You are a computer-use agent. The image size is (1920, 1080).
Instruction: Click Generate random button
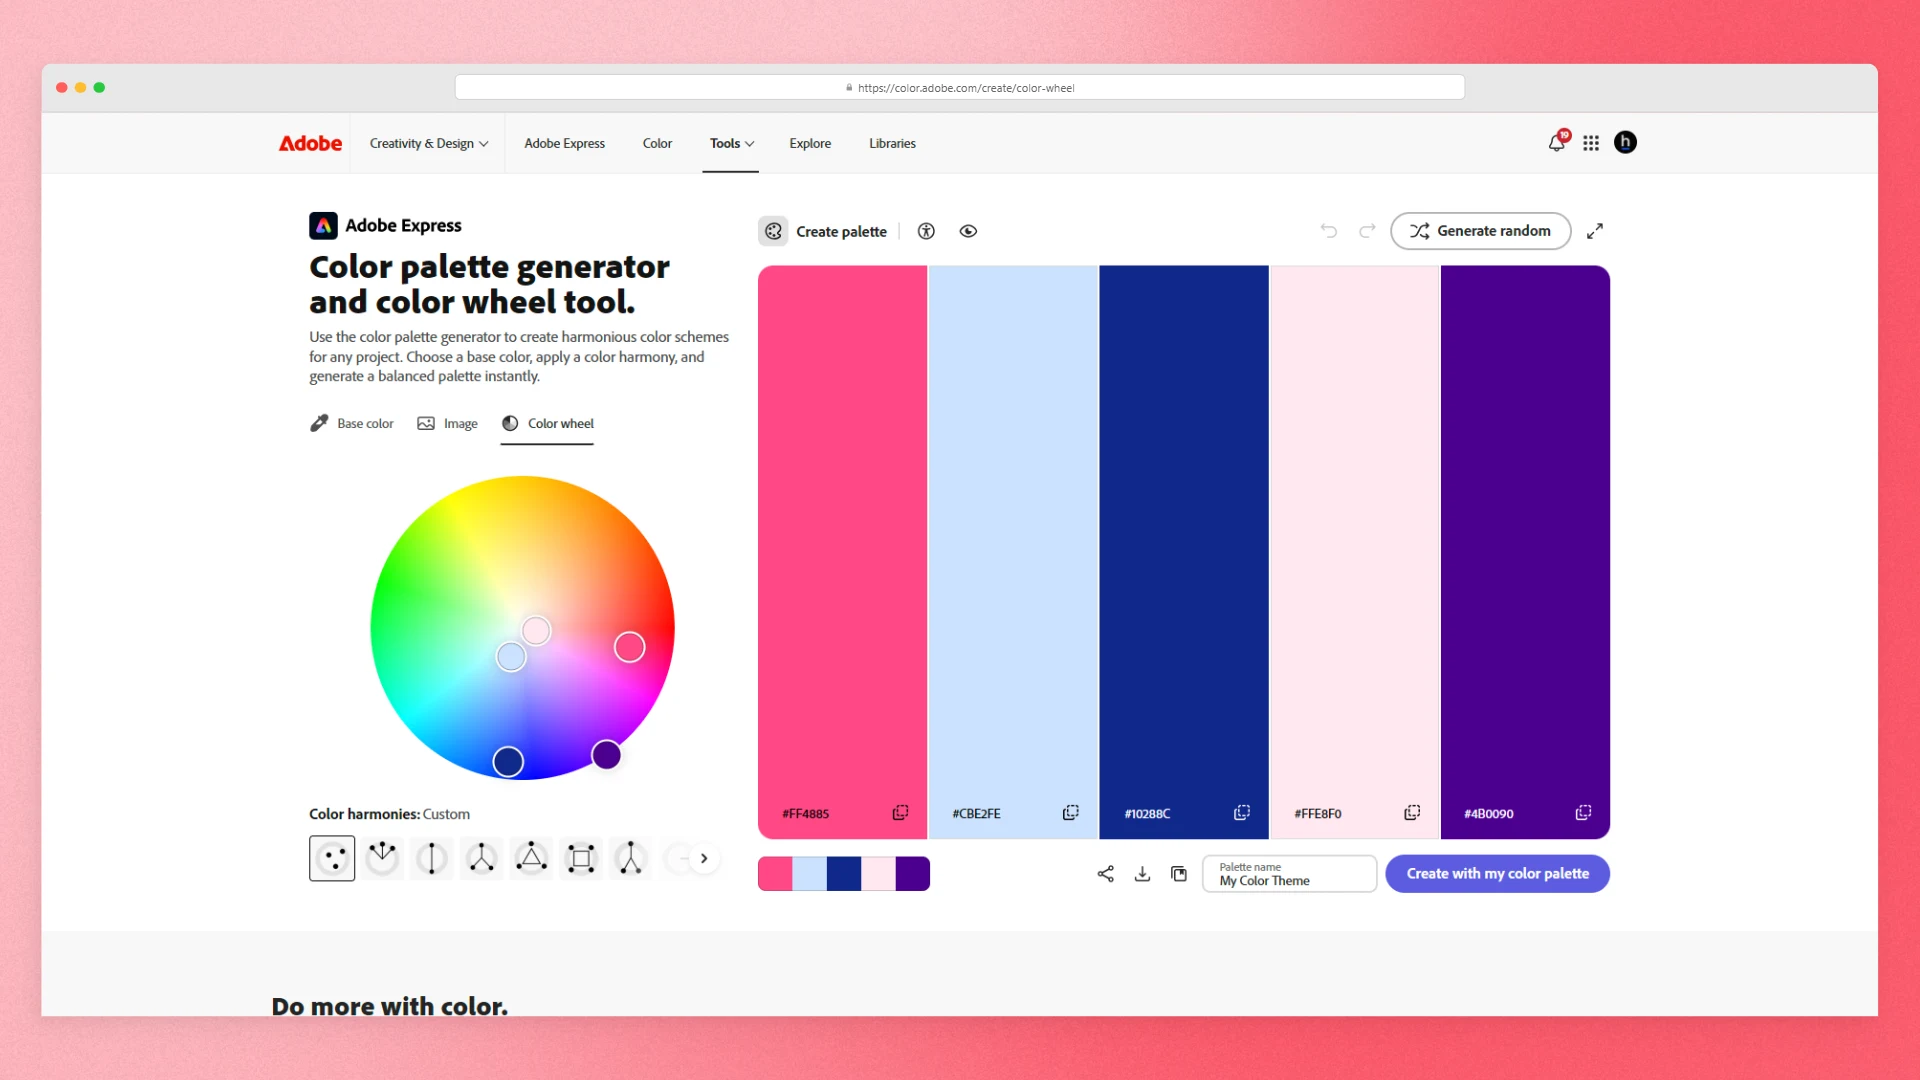click(x=1481, y=231)
